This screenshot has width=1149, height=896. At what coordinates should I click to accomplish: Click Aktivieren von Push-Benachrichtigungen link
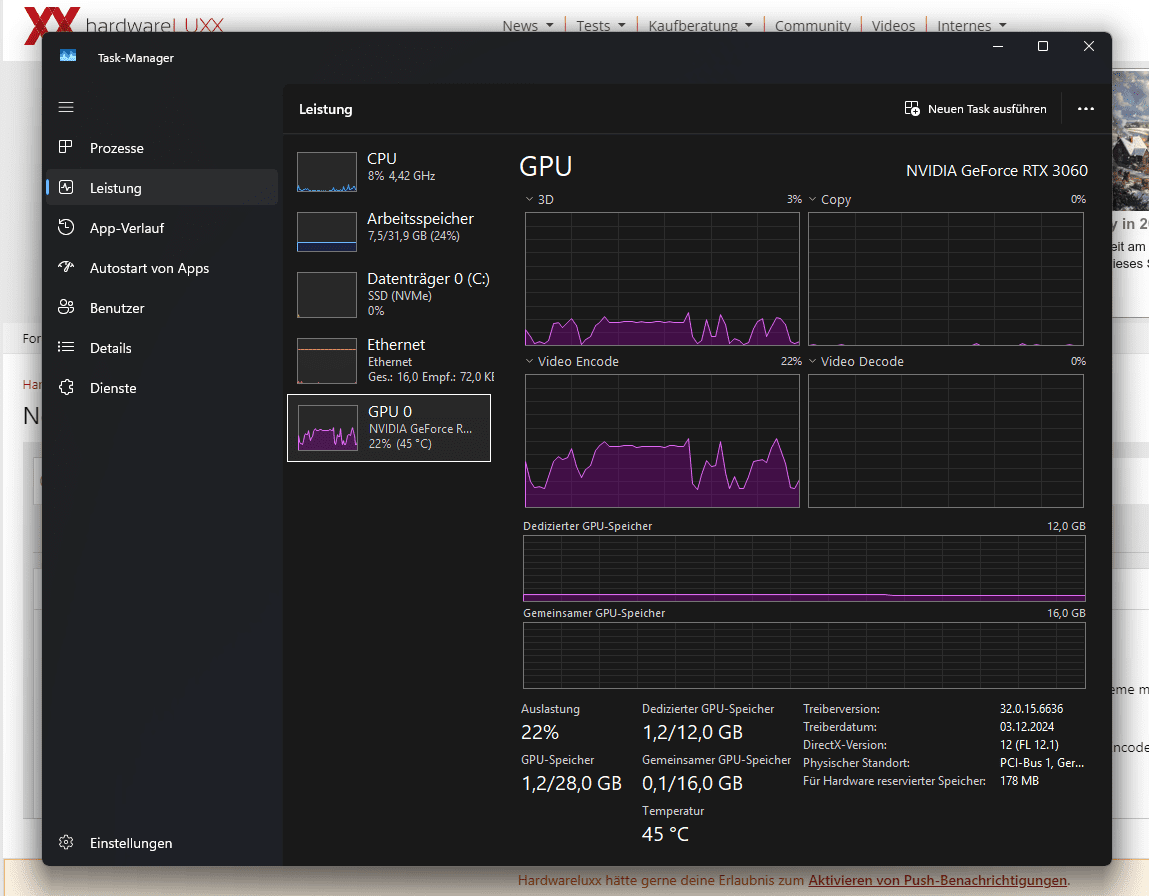click(x=937, y=880)
